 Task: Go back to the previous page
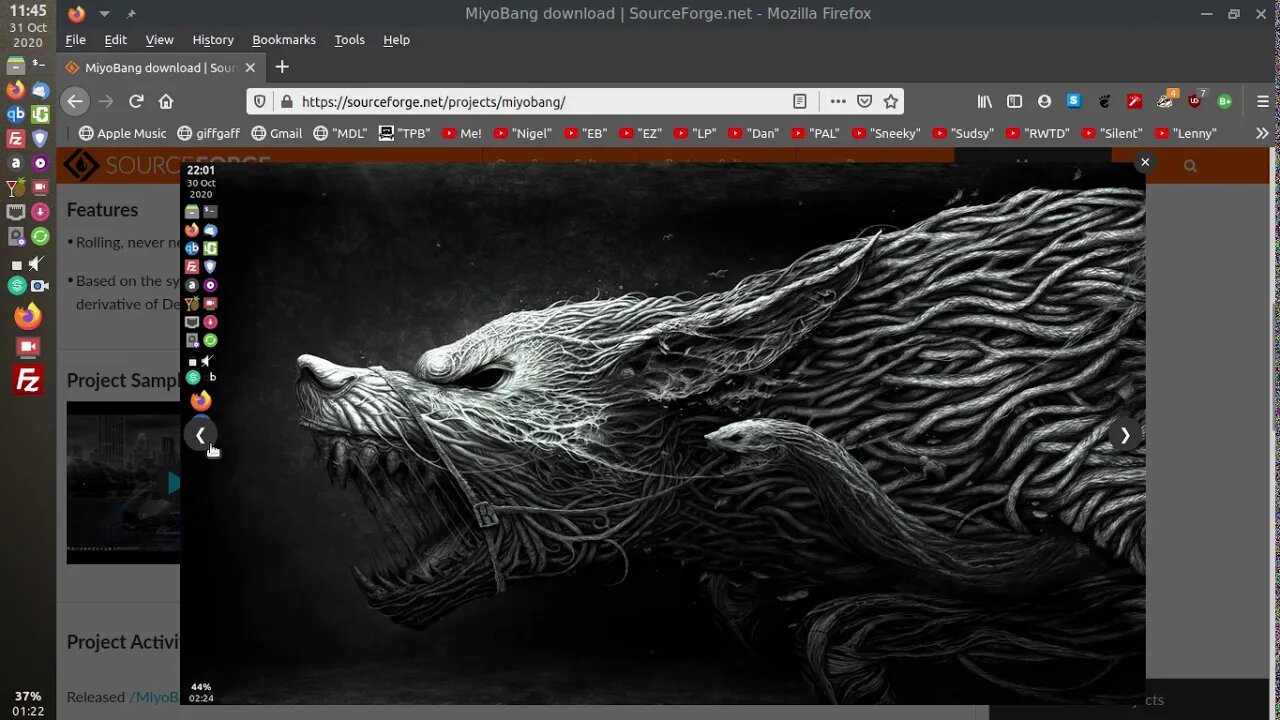coord(75,101)
